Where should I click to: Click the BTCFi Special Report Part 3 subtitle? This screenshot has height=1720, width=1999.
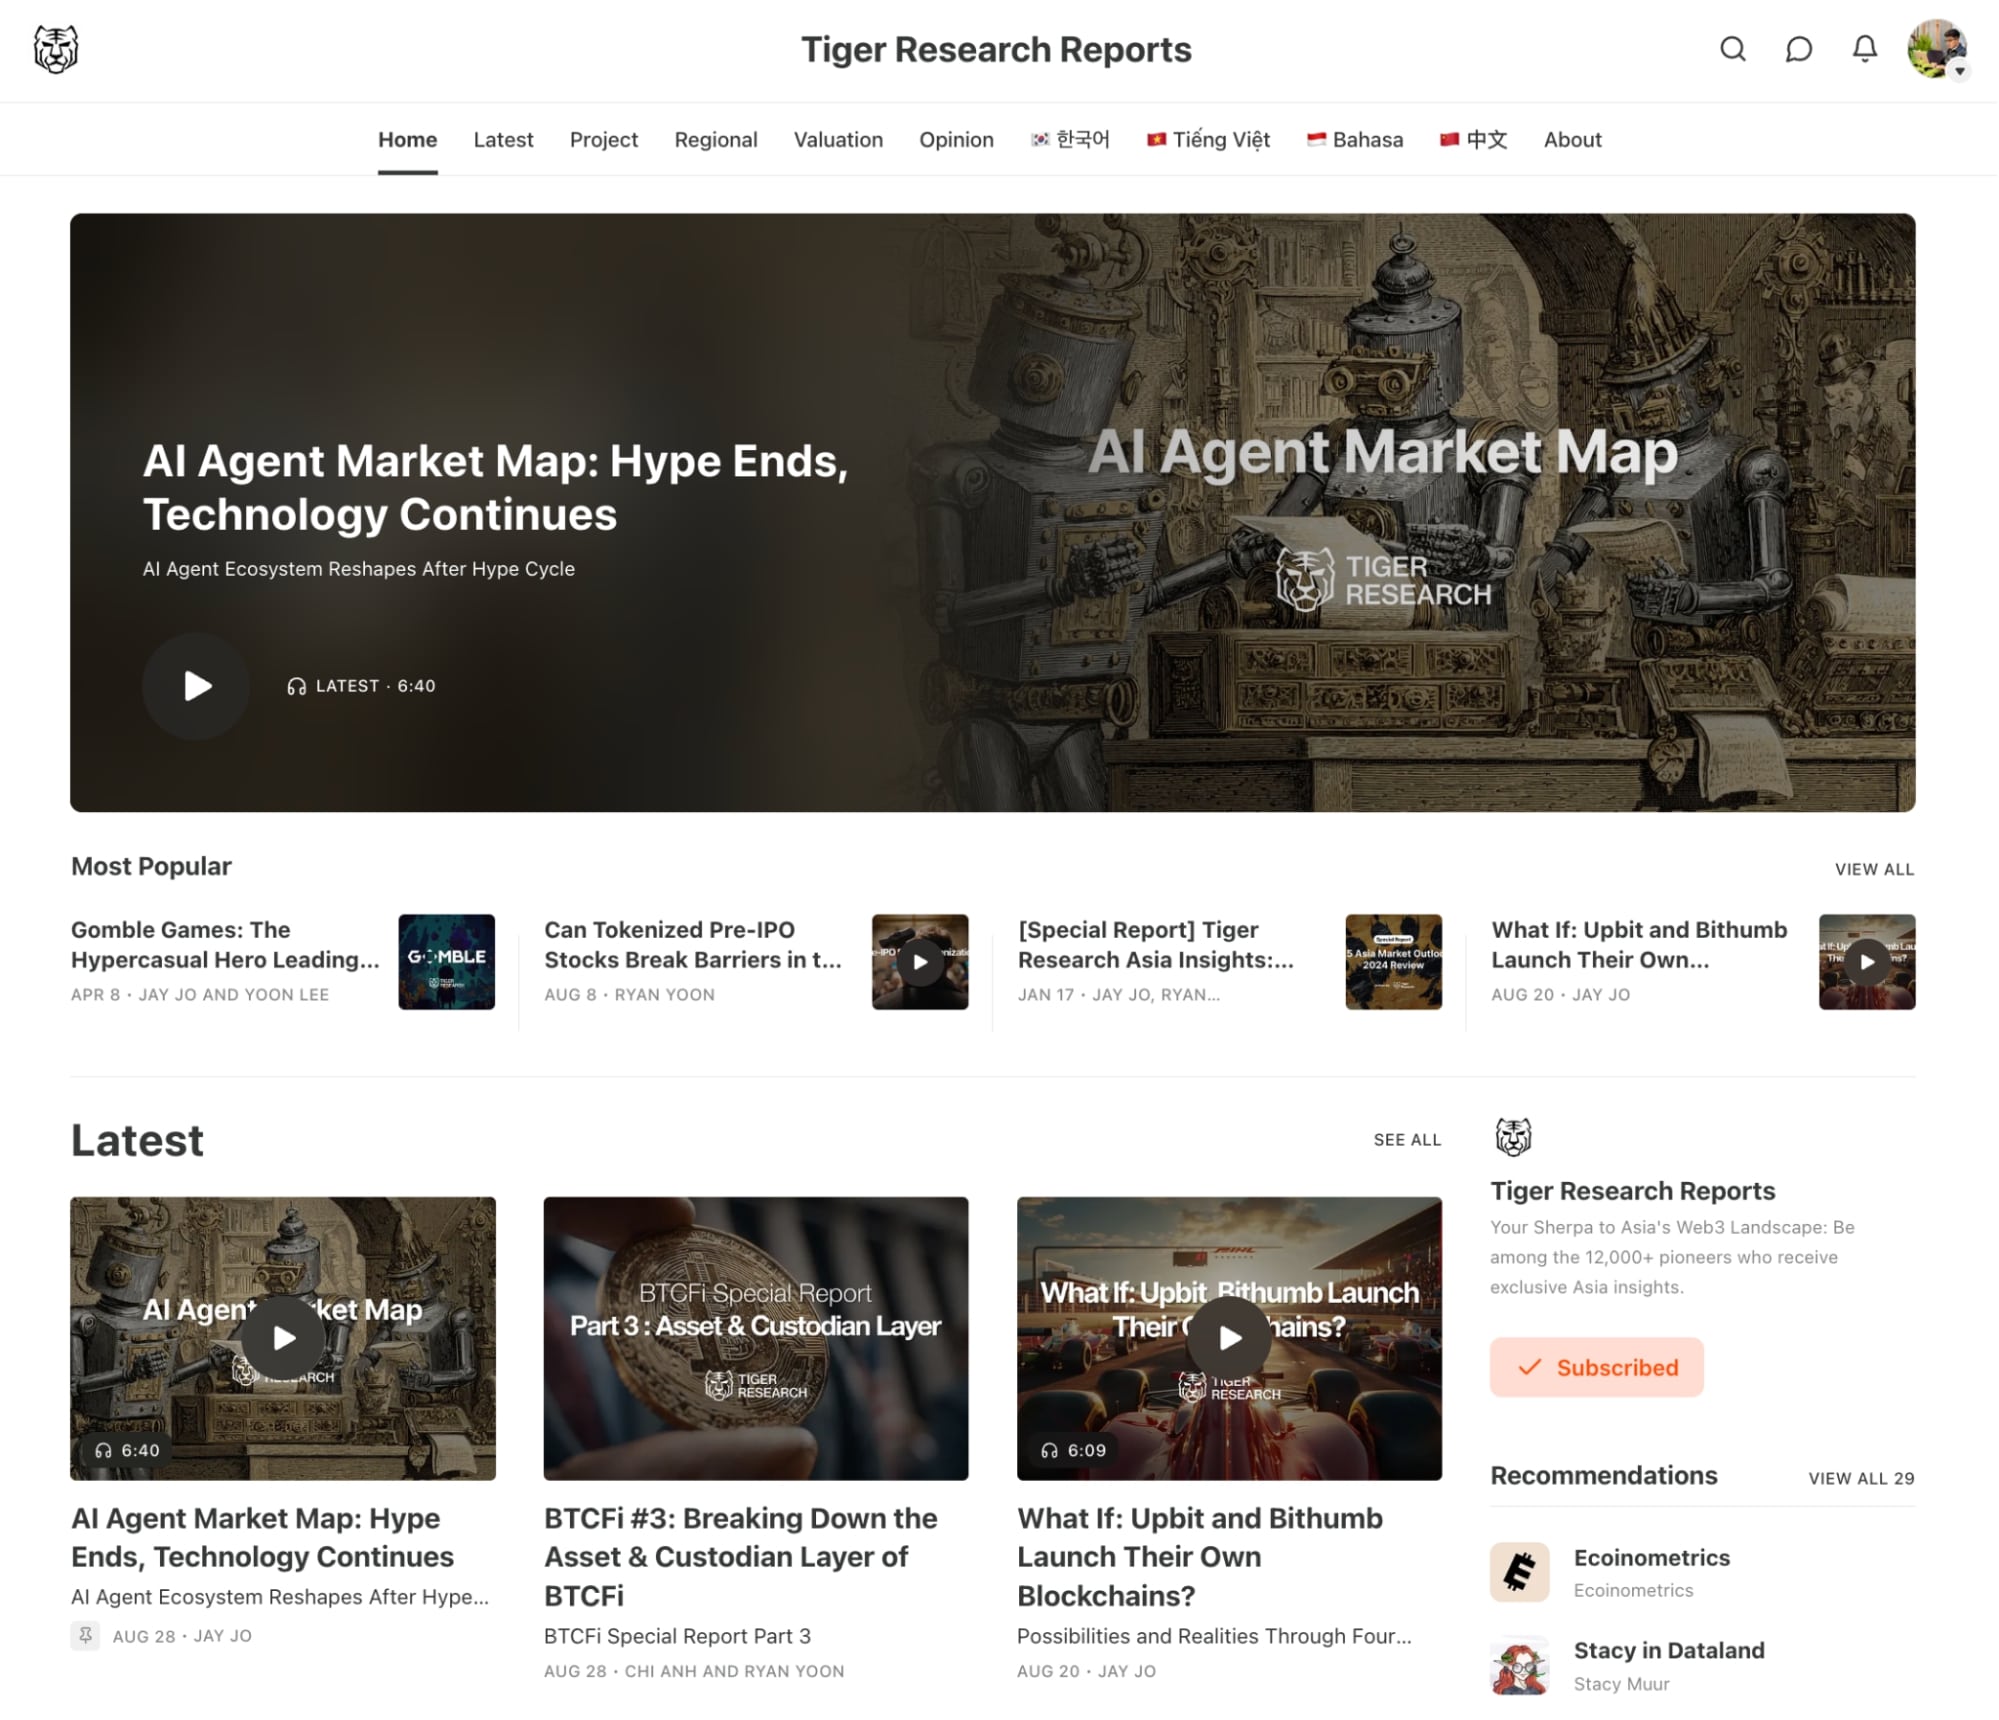[677, 1636]
